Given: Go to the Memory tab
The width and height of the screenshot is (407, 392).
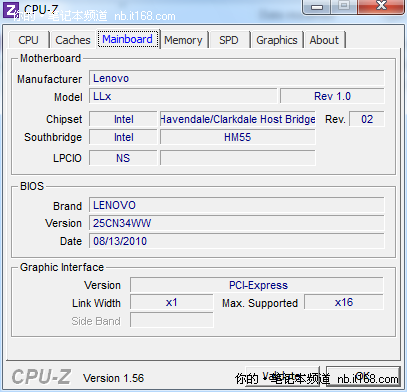Looking at the screenshot, I should pos(183,40).
